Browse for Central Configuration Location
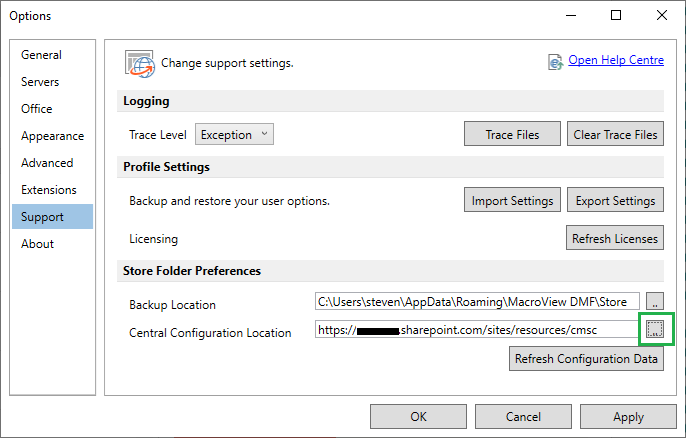Viewport: 686px width, 438px height. point(655,329)
